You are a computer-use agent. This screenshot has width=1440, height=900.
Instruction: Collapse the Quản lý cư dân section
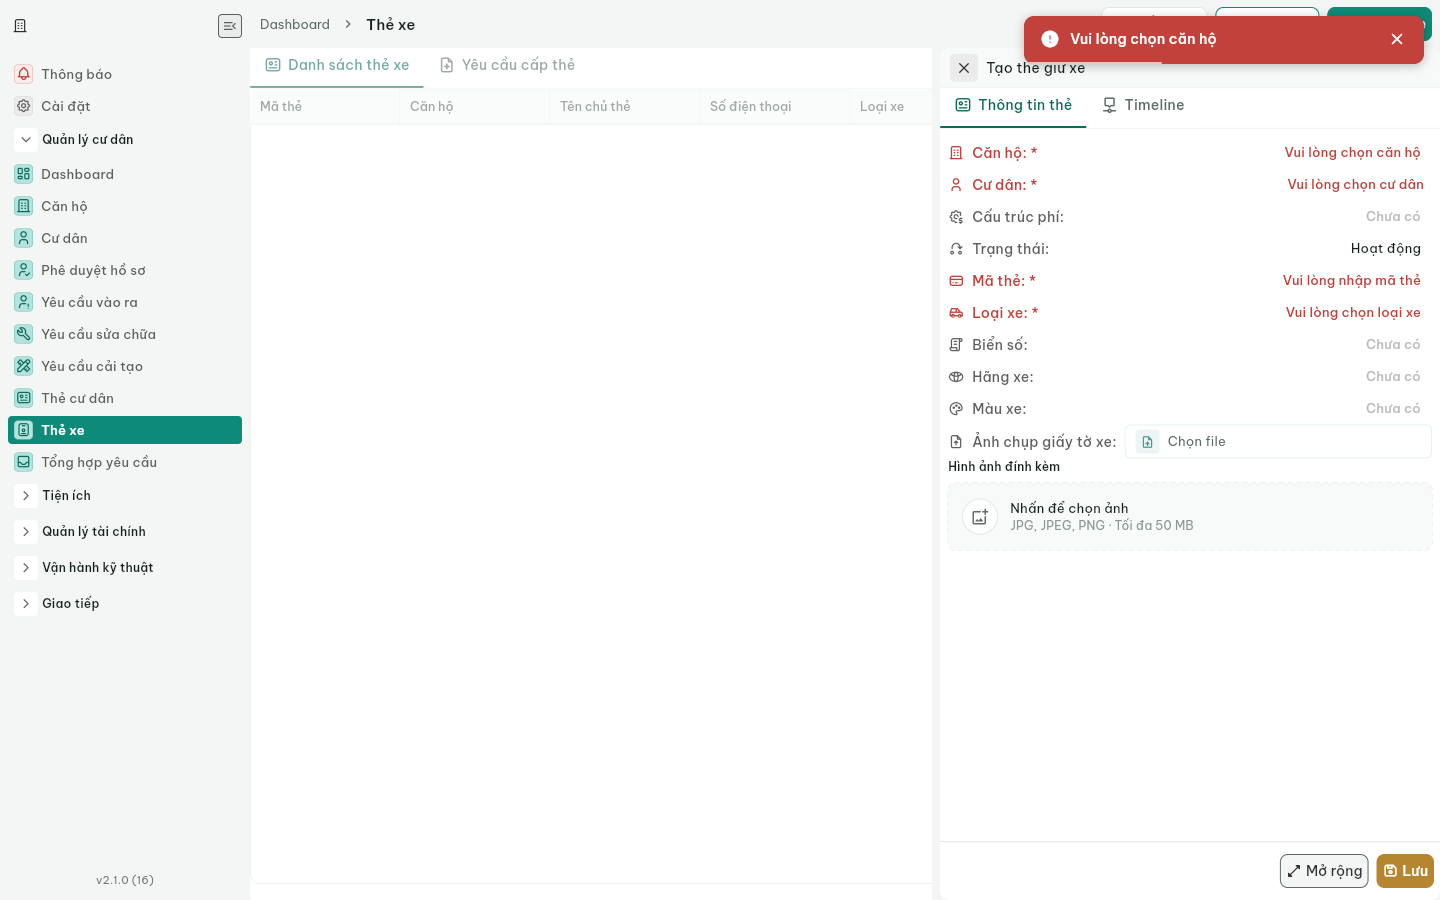26,140
